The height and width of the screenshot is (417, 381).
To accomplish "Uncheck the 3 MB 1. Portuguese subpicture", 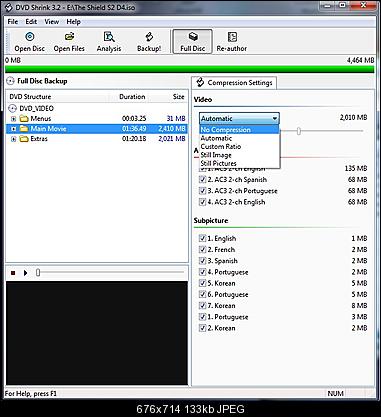I will pyautogui.click(x=202, y=317).
